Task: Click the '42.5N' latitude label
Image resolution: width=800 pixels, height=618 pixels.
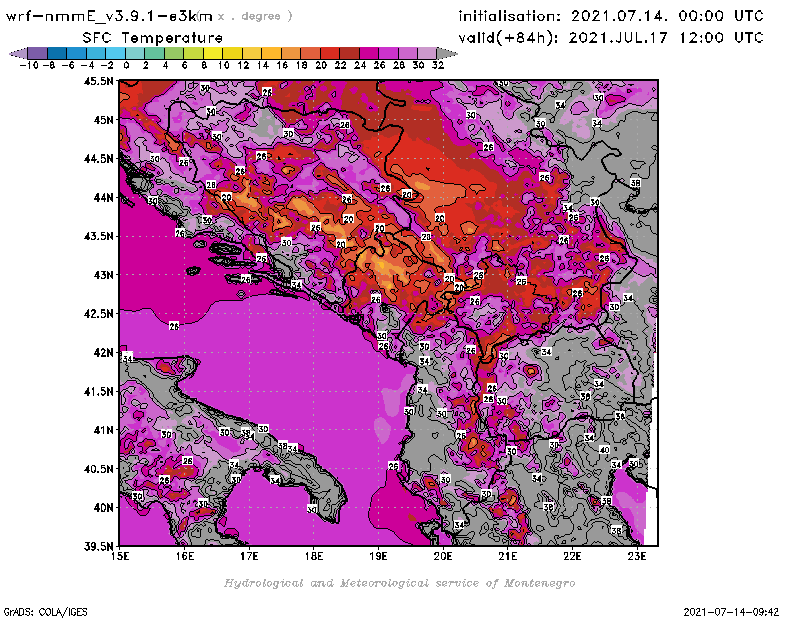Action: [99, 314]
